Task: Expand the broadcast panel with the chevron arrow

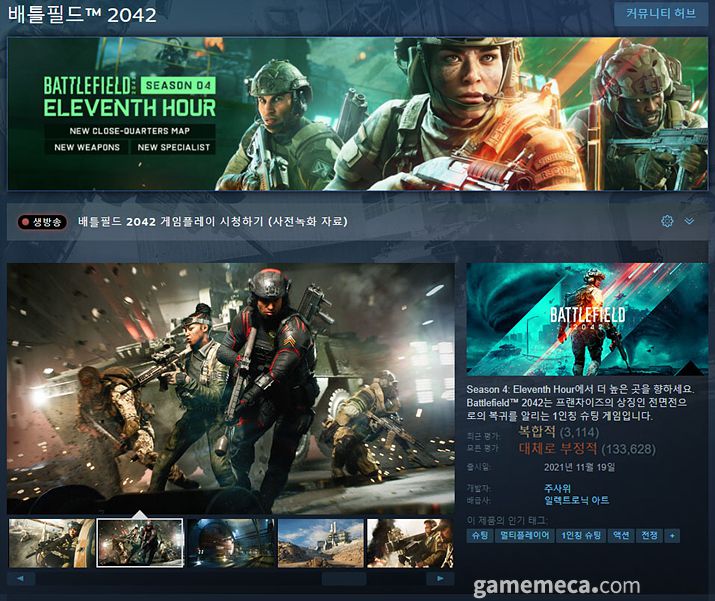Action: tap(689, 221)
